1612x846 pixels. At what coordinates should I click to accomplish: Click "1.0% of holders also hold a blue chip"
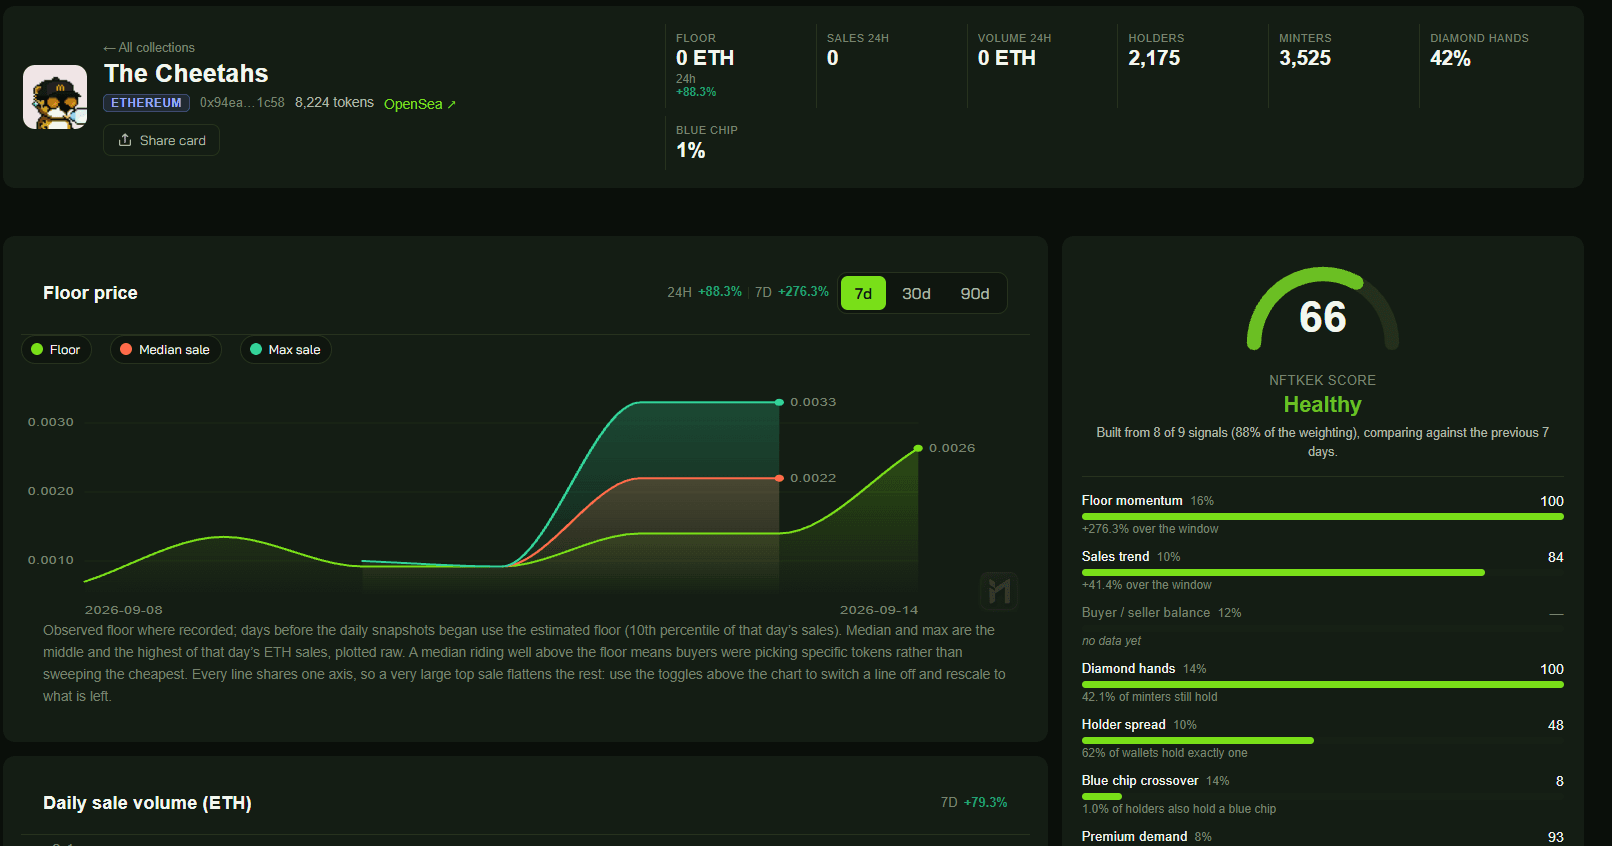point(1179,809)
